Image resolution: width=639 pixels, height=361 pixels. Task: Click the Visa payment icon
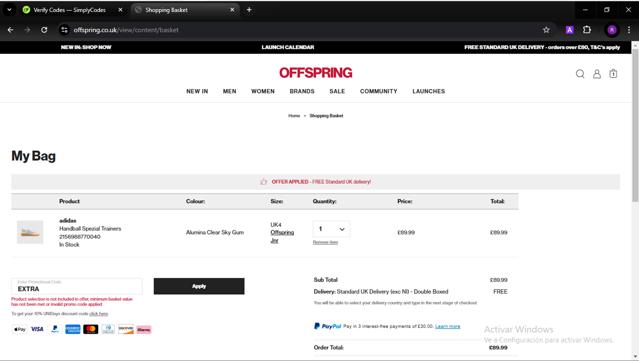[37, 329]
